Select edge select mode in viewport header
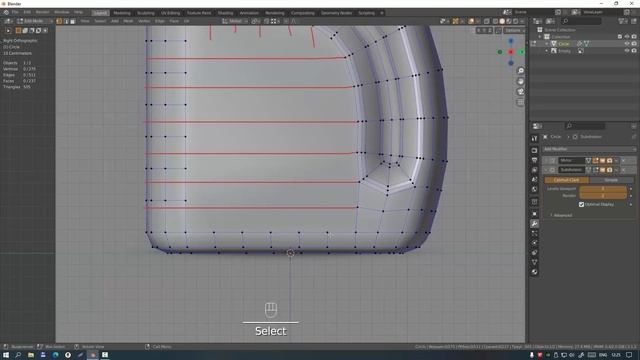Image resolution: width=640 pixels, height=360 pixels. click(x=66, y=21)
